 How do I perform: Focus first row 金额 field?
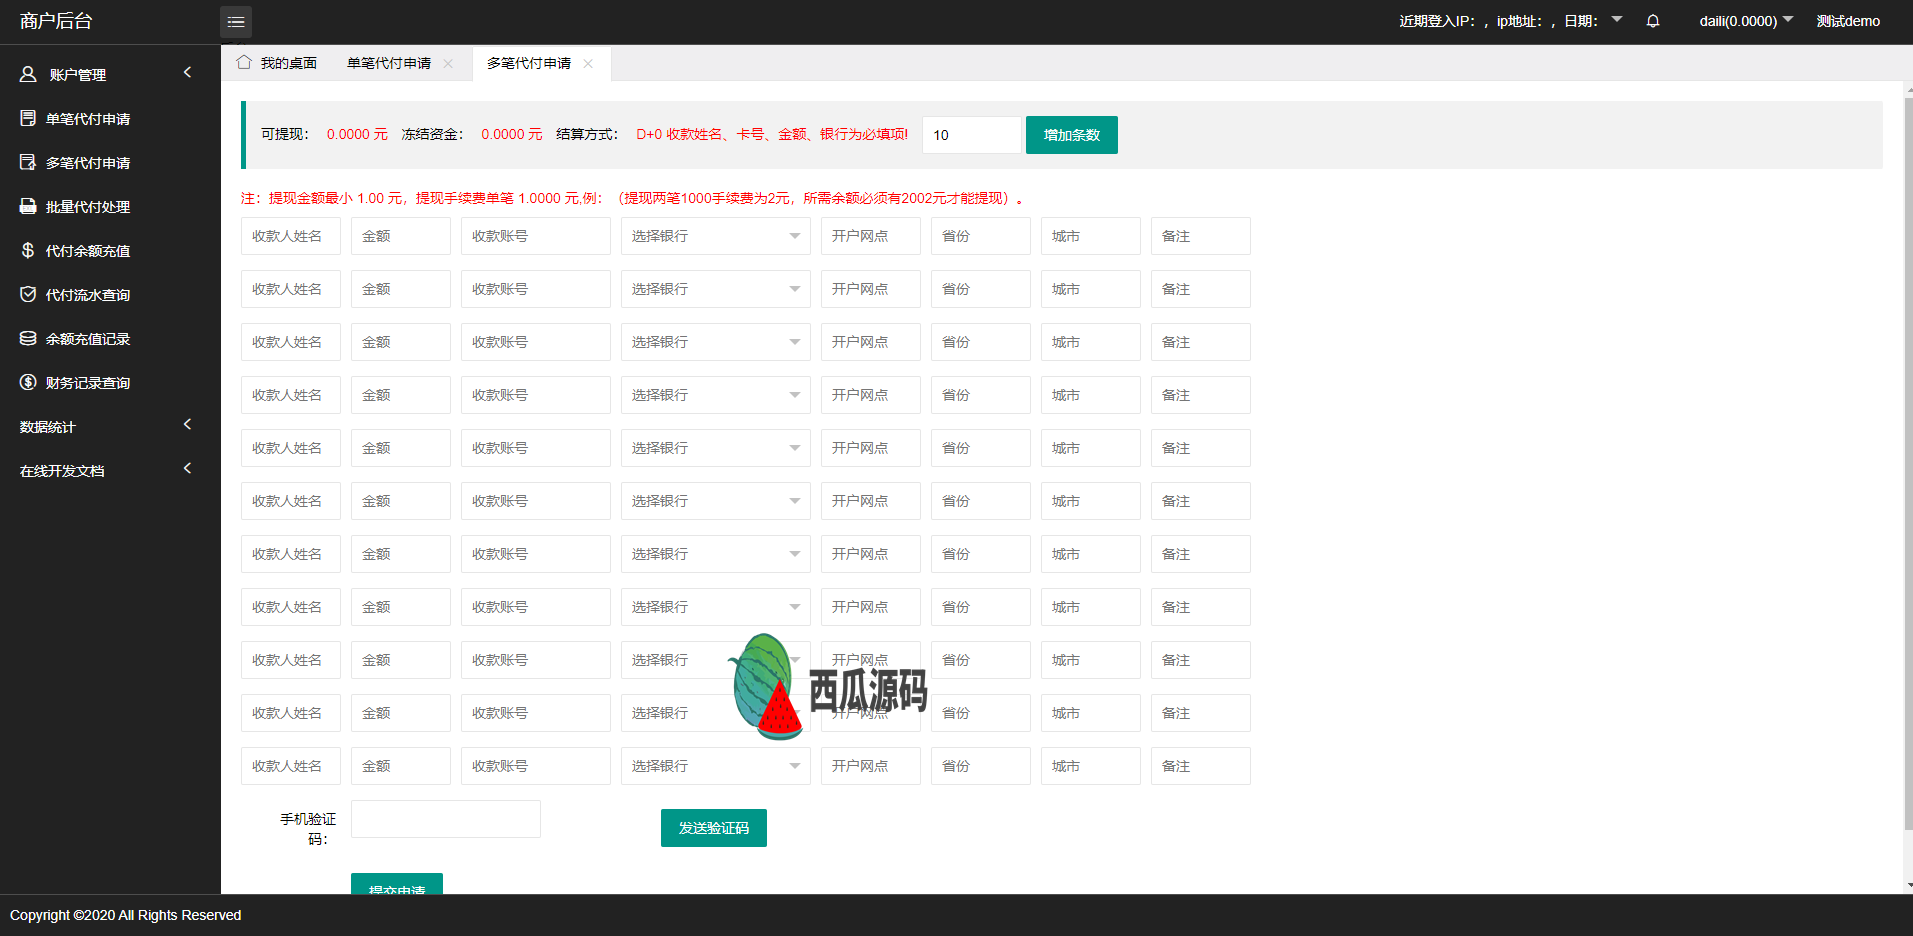pos(401,236)
